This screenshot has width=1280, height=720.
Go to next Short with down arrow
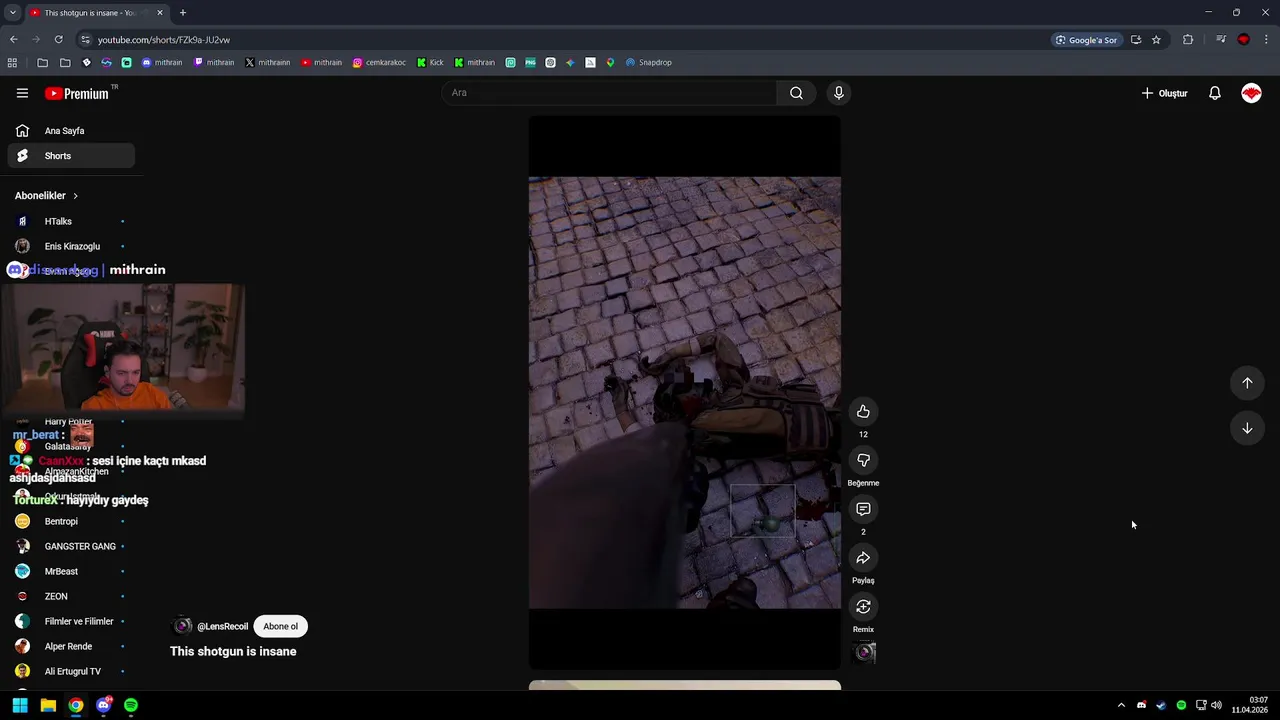1247,428
